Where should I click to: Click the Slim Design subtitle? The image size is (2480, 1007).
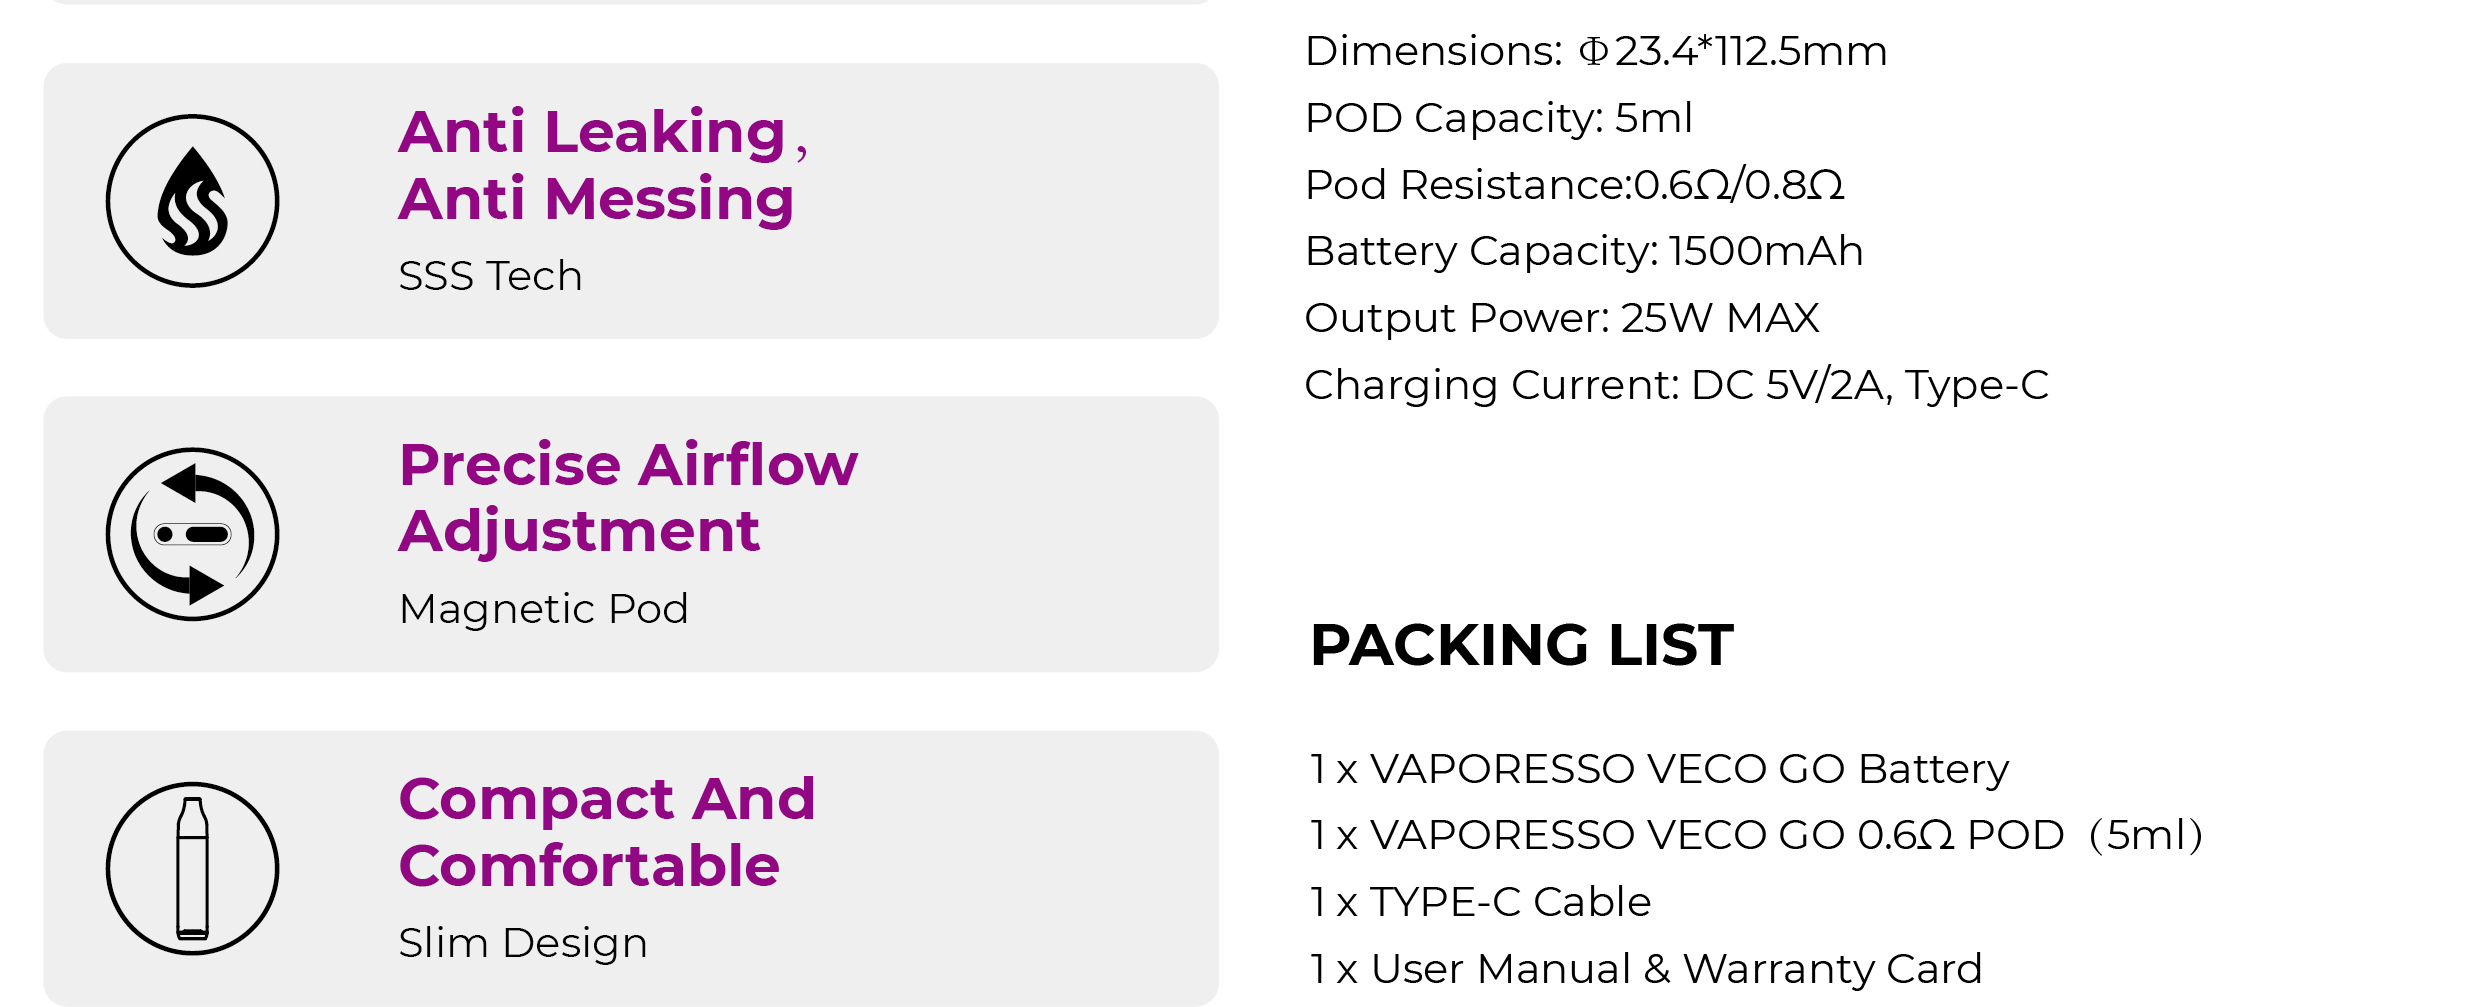click(x=522, y=943)
